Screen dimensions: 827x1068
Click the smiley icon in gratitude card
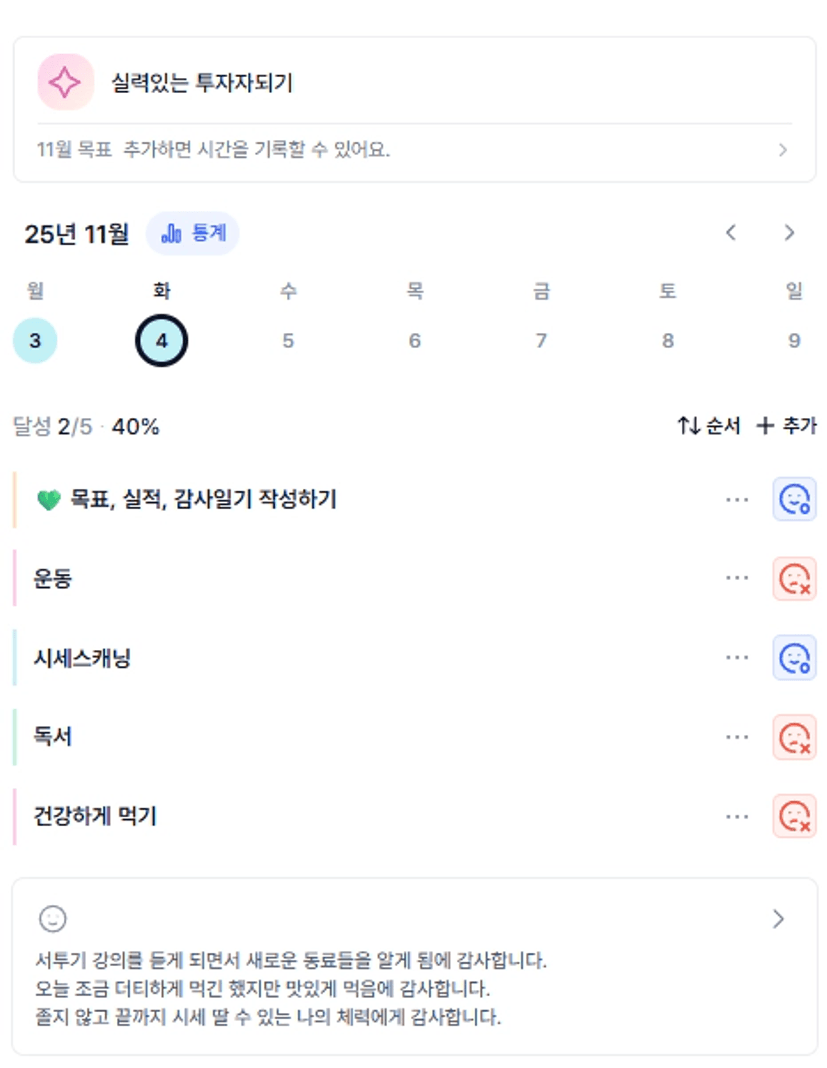(52, 918)
